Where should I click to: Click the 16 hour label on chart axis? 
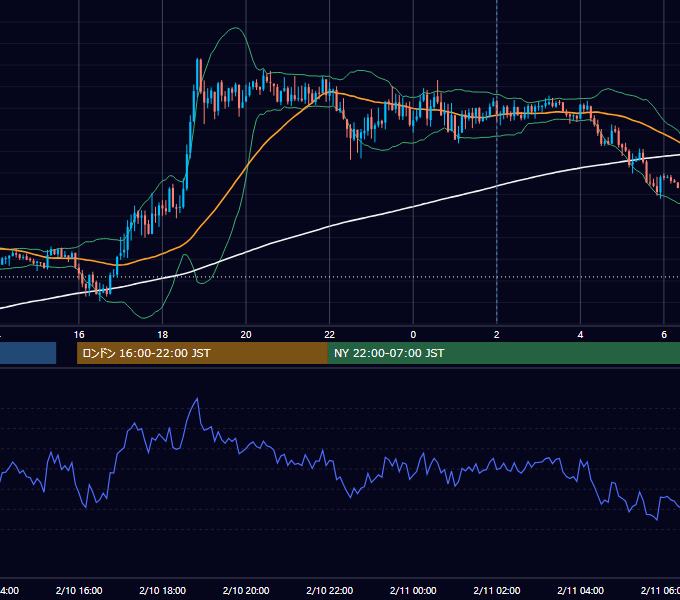79,335
